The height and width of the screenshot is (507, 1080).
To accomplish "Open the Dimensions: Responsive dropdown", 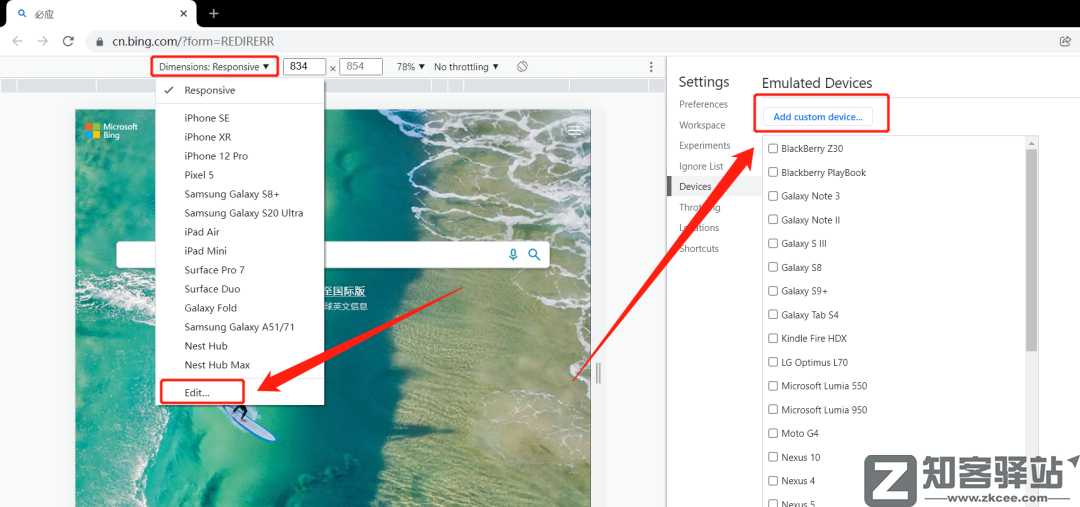I will click(214, 67).
